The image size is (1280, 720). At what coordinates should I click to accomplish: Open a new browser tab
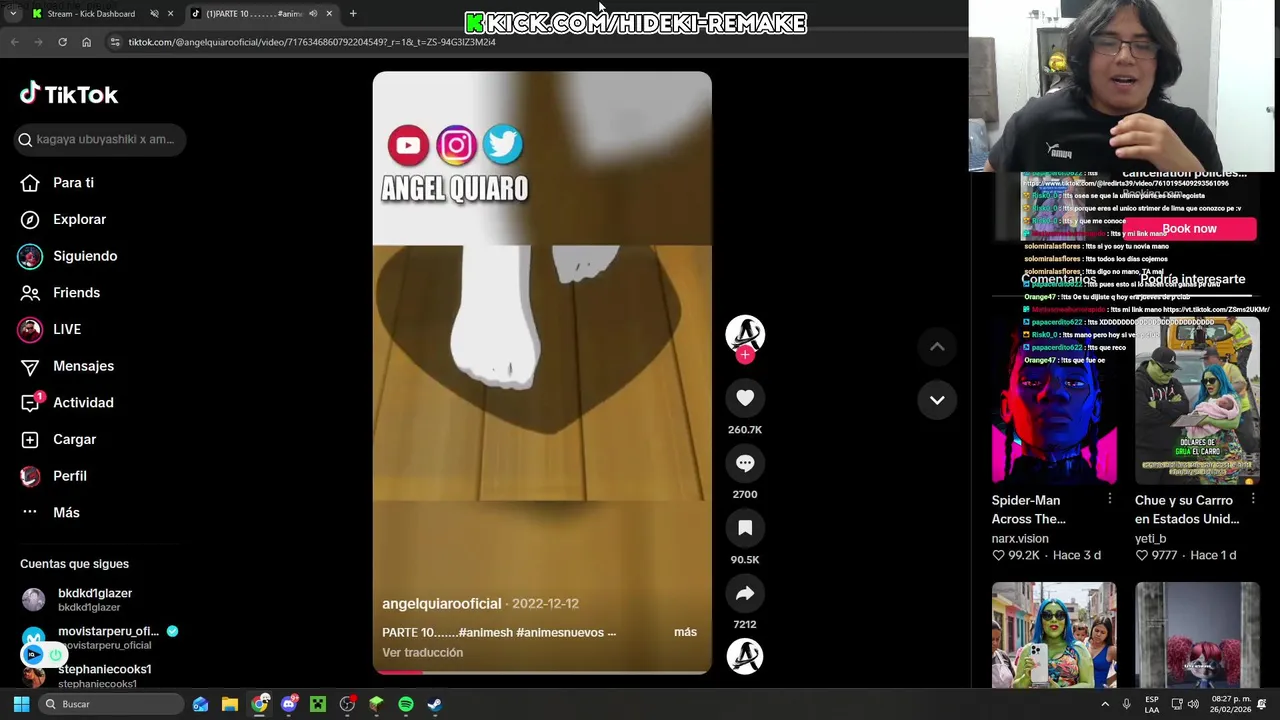353,14
